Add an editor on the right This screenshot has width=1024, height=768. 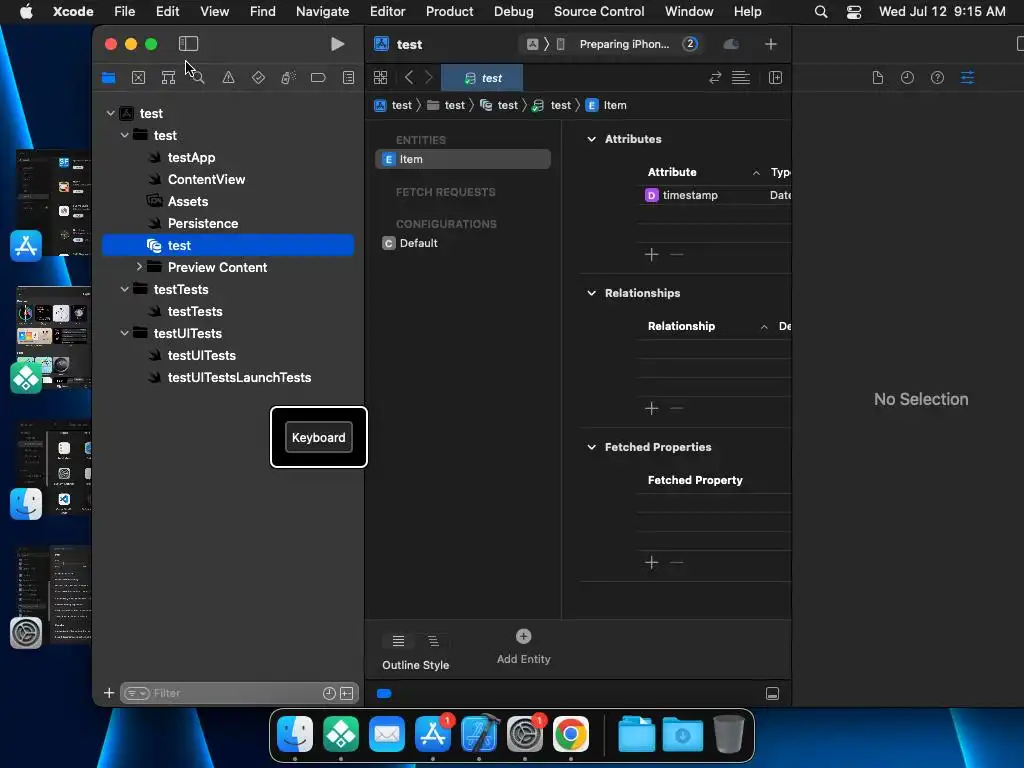point(775,78)
